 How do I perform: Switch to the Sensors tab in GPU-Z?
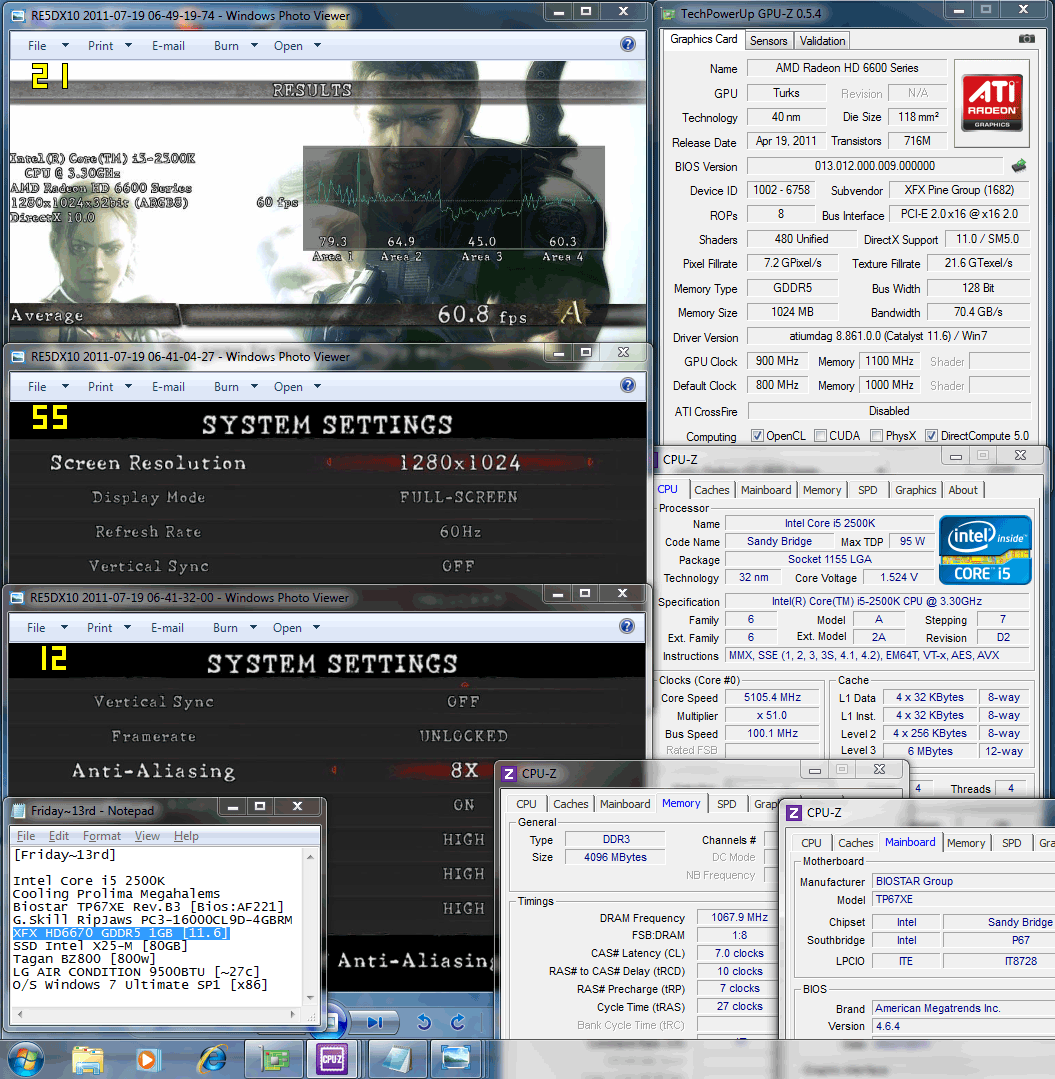click(768, 41)
